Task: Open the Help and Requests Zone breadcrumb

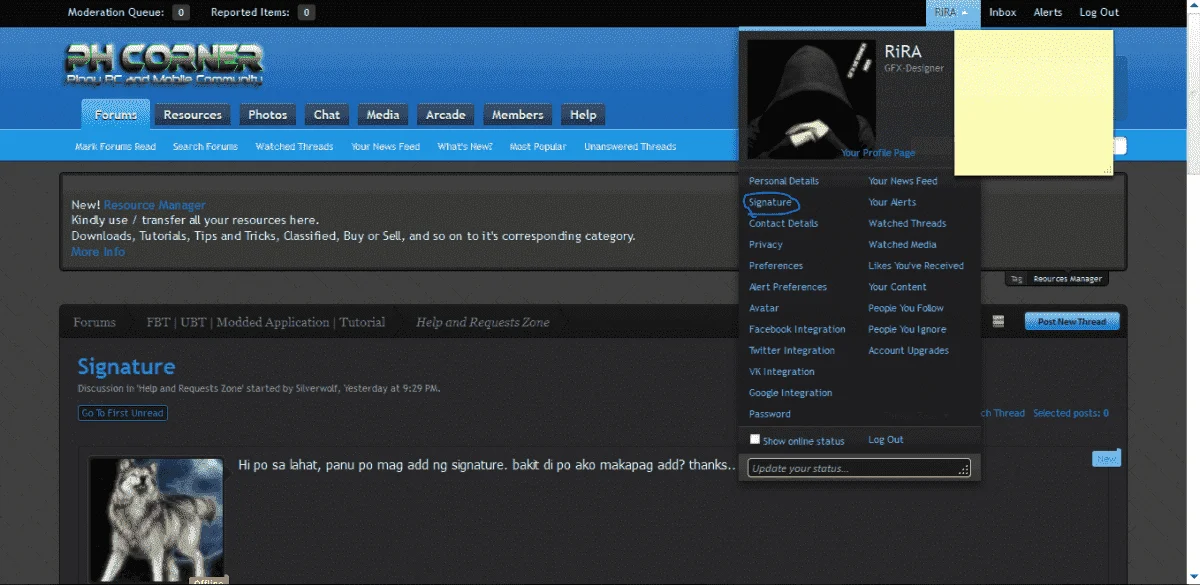Action: [x=483, y=322]
